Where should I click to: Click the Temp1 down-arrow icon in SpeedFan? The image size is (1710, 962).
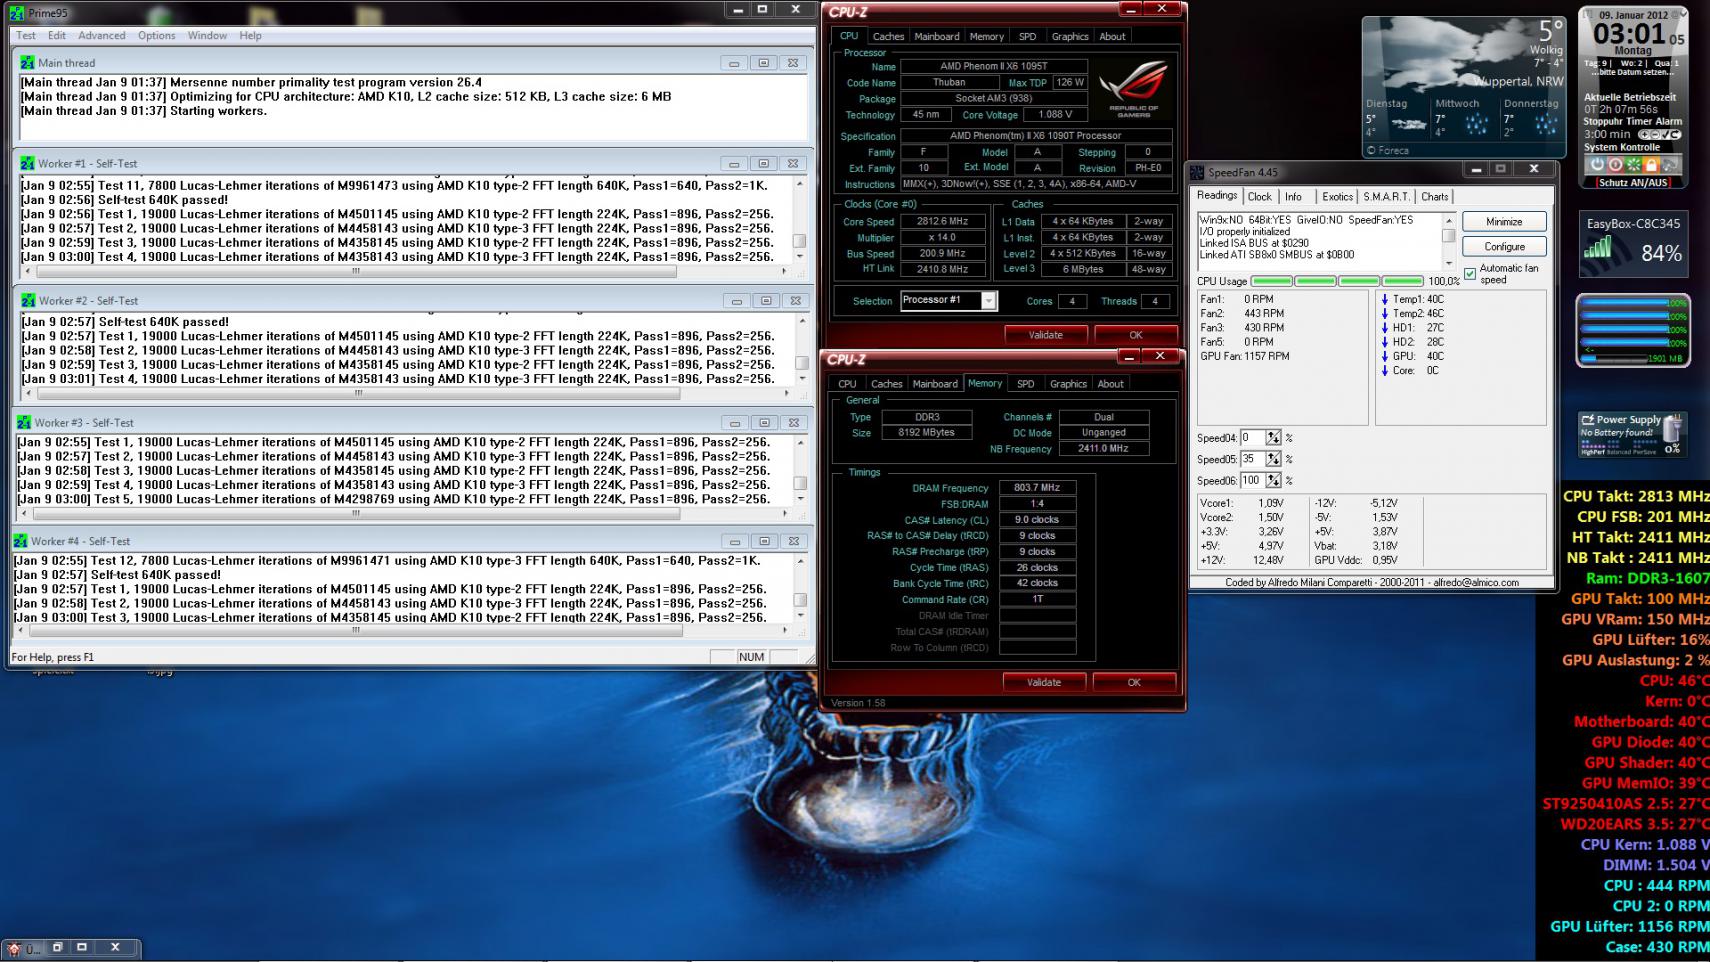(x=1384, y=299)
